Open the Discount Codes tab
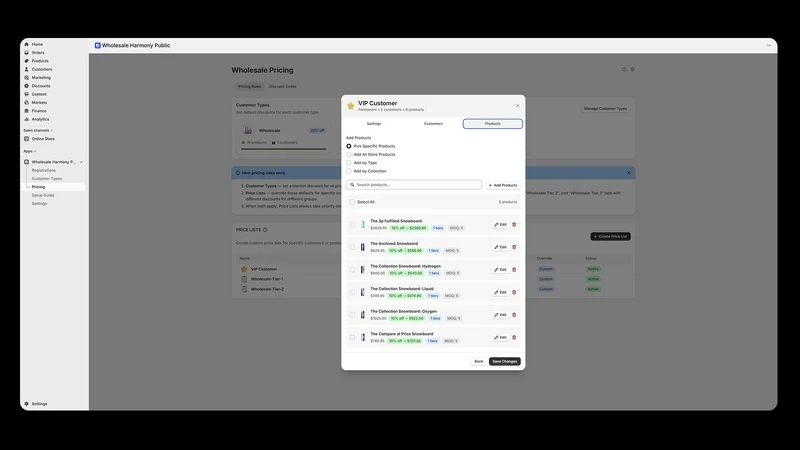 pyautogui.click(x=283, y=87)
